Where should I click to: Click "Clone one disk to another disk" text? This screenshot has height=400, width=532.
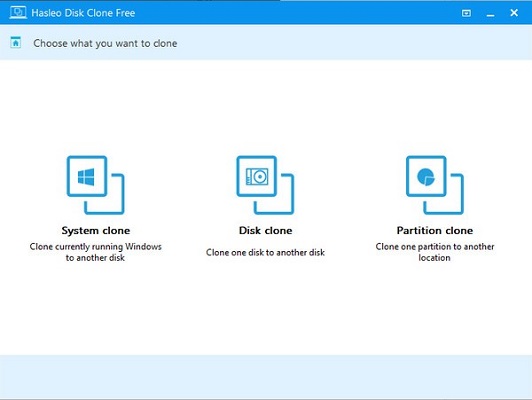click(265, 252)
